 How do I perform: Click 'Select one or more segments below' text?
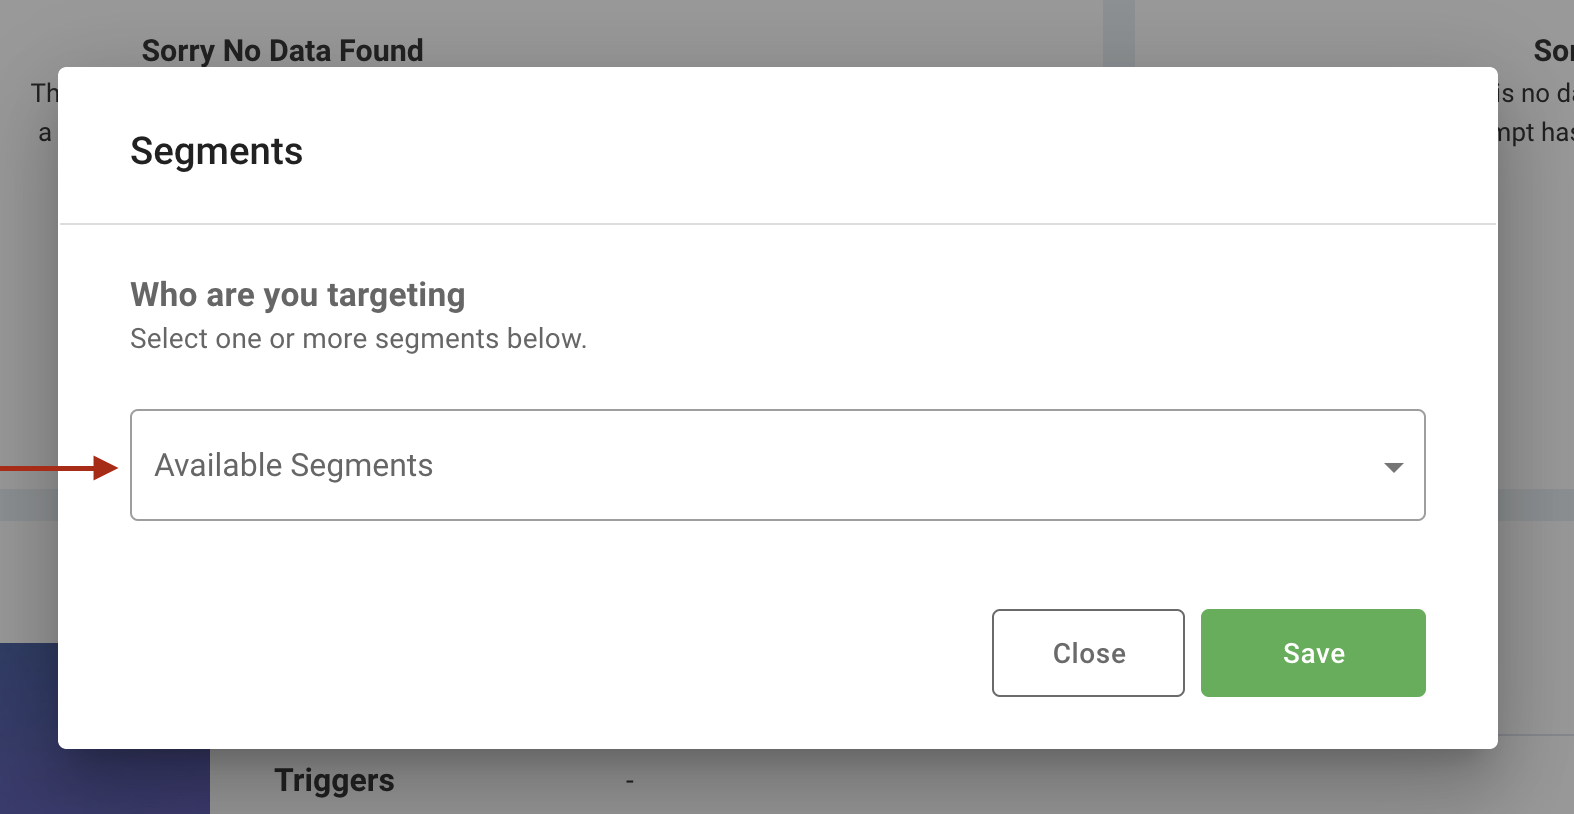pos(358,339)
